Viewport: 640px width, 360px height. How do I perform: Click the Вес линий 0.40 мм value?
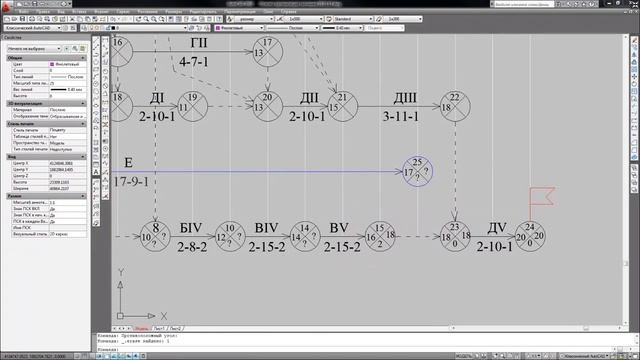(x=68, y=89)
